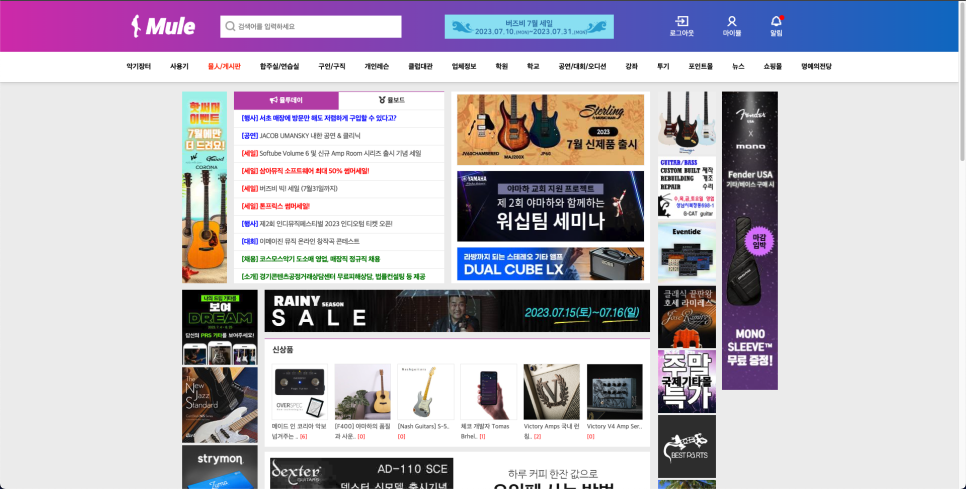The image size is (966, 489).
Task: Open Victory V4 Amp Series thumbnail
Action: pos(615,392)
